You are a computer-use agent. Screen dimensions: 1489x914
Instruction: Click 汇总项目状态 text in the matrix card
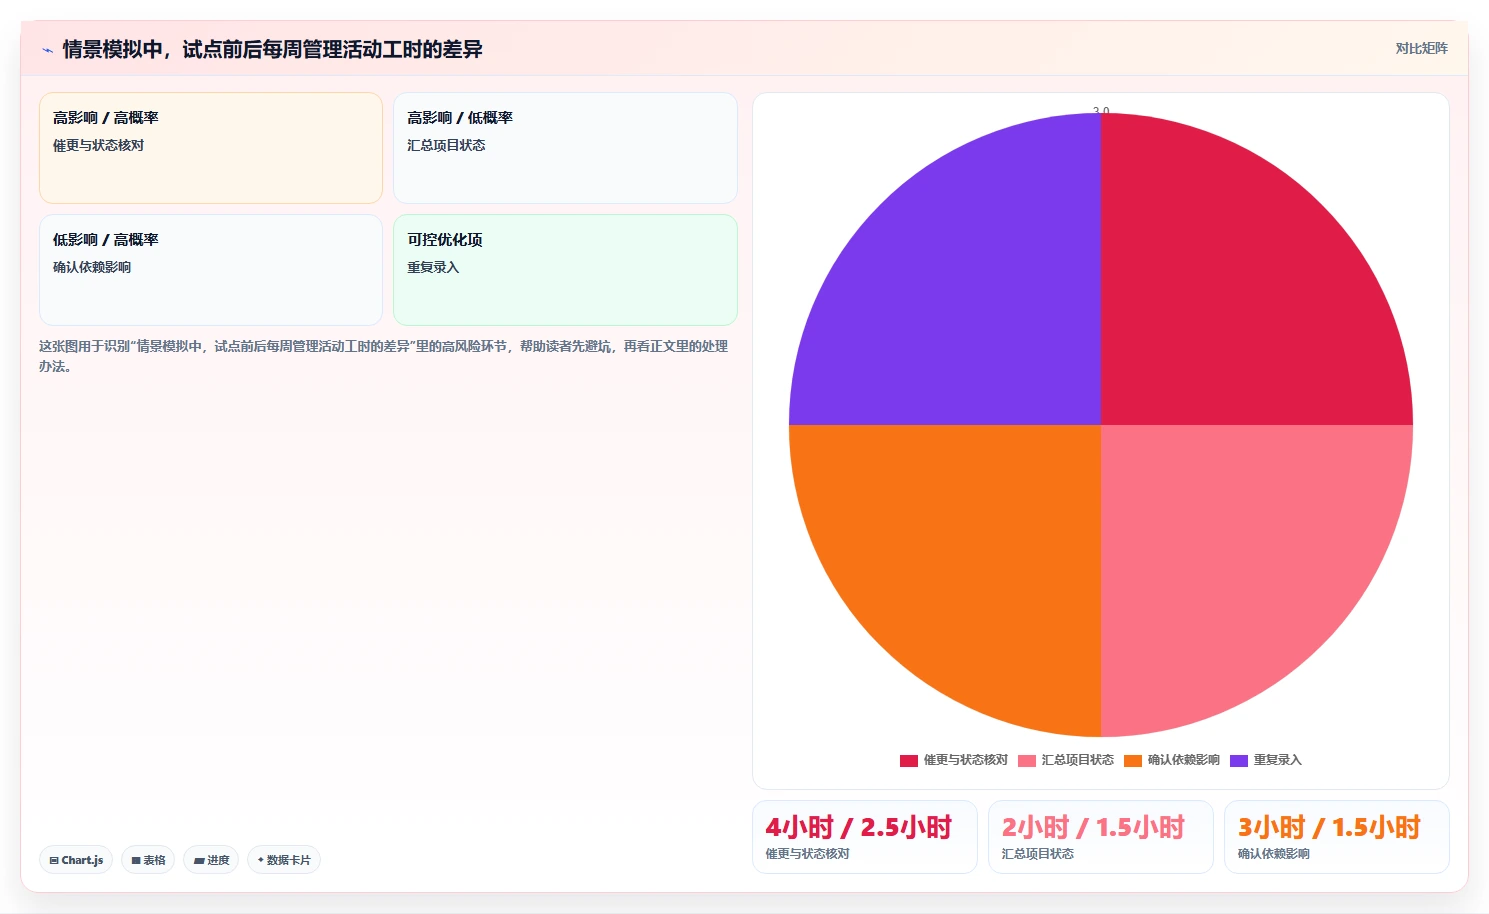coord(446,146)
